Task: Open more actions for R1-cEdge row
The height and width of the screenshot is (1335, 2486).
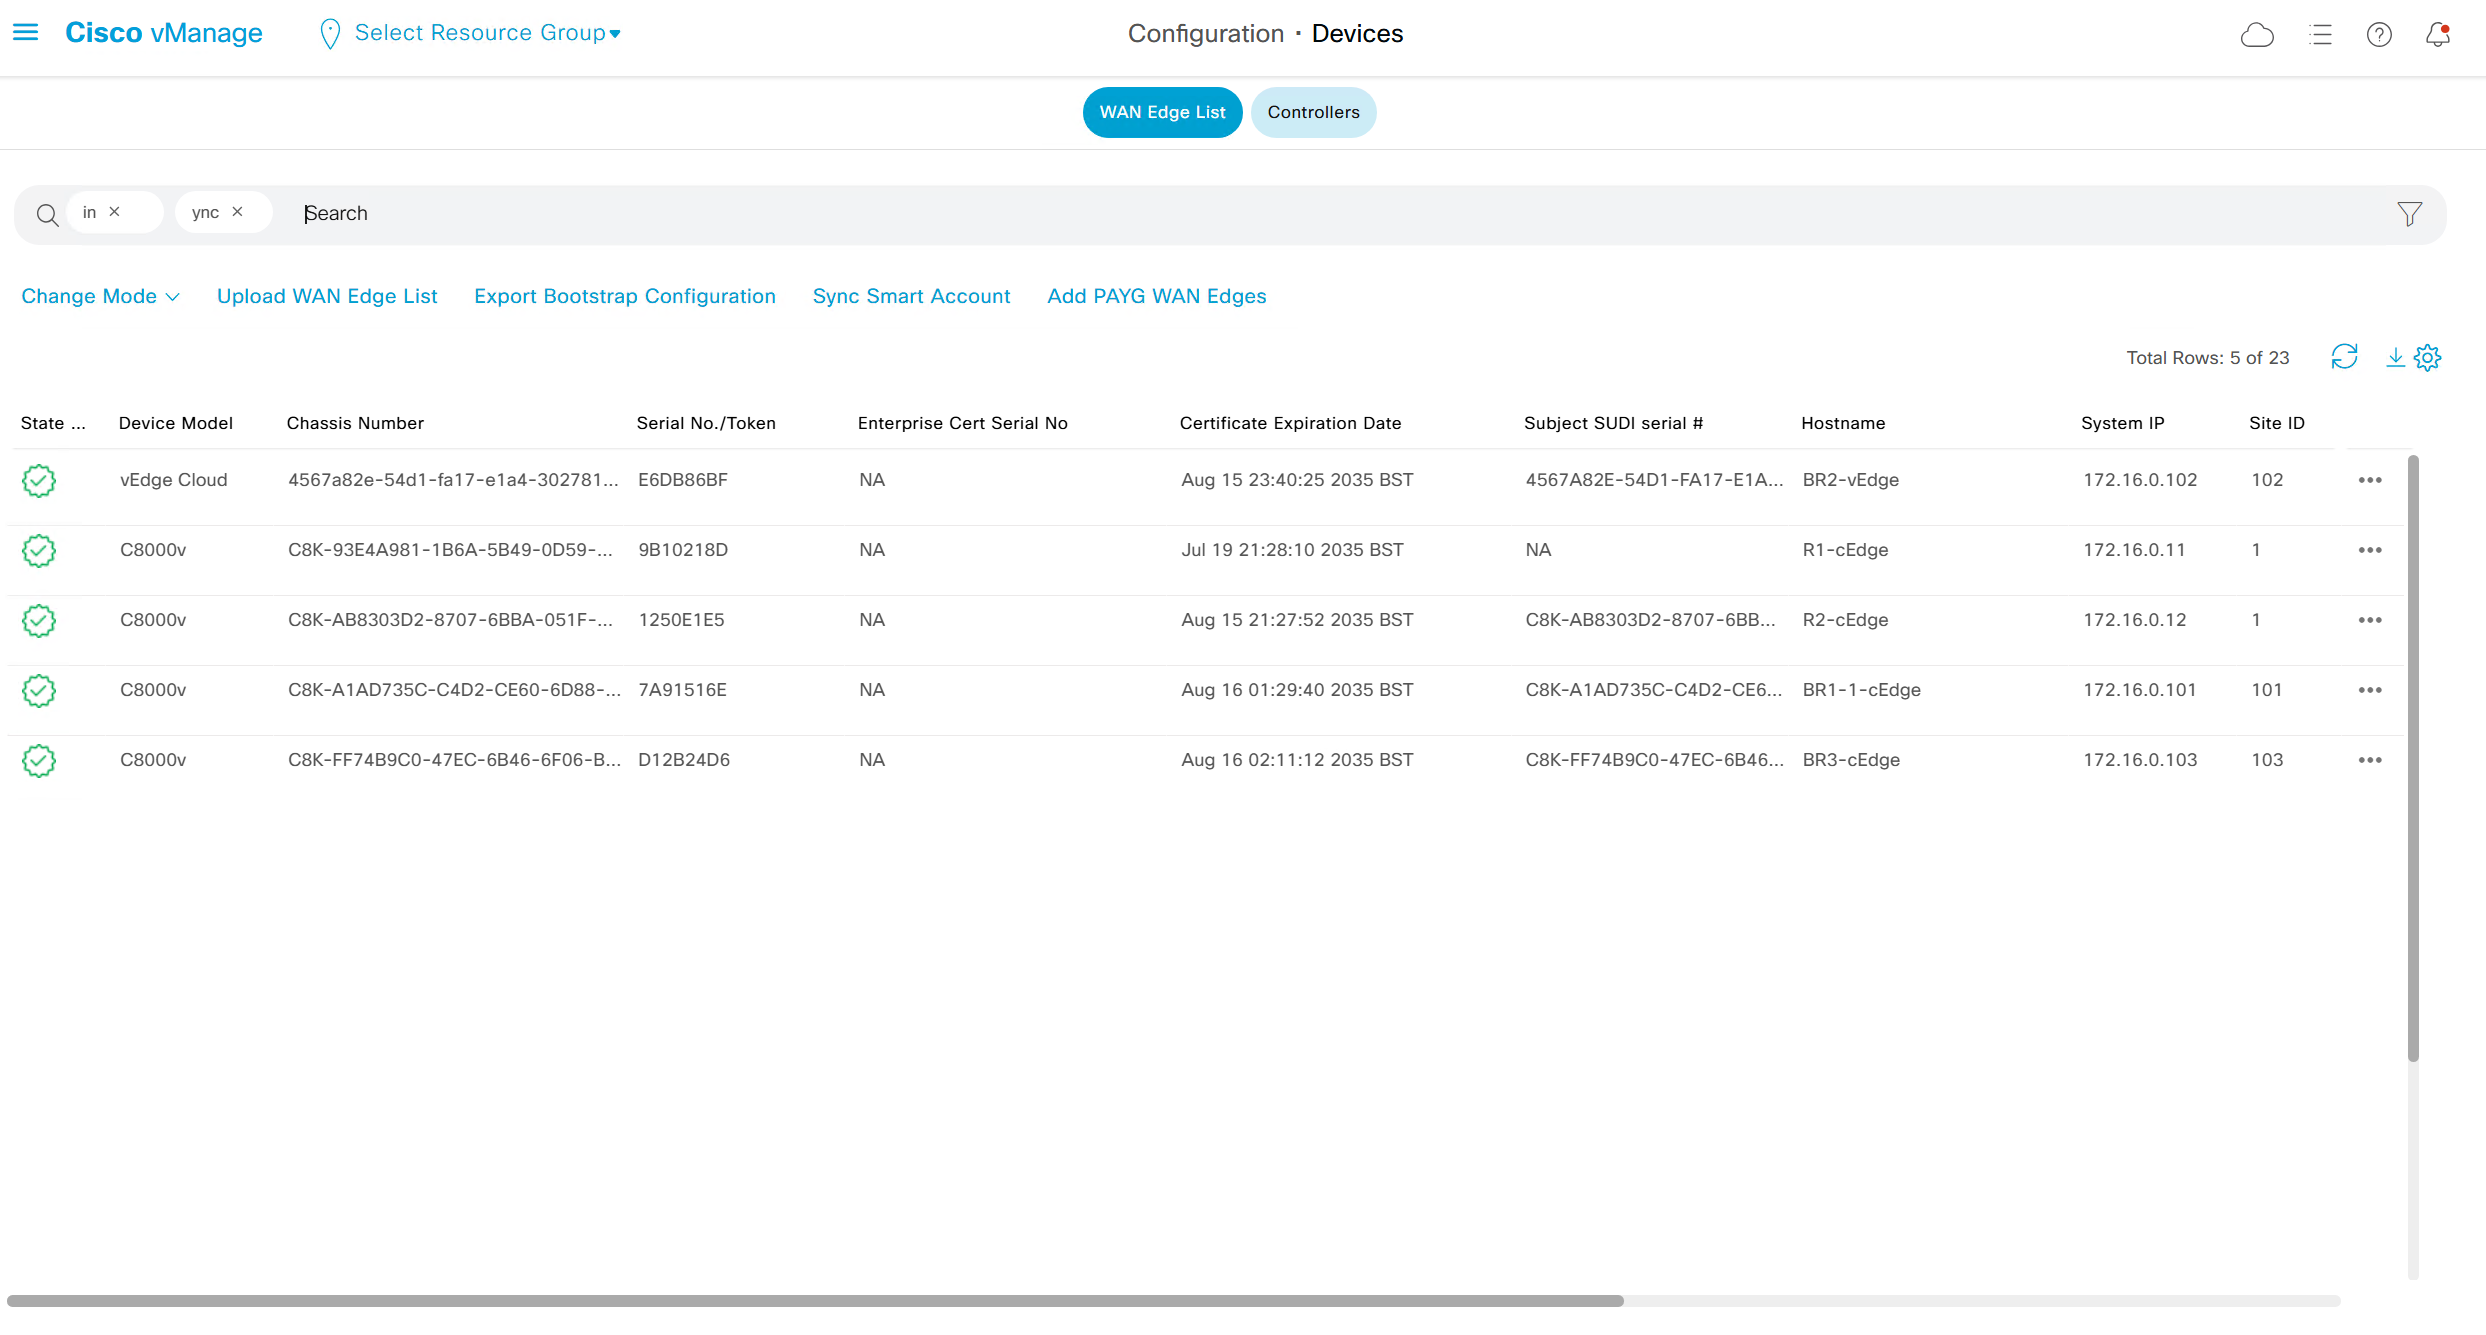Action: click(2369, 550)
